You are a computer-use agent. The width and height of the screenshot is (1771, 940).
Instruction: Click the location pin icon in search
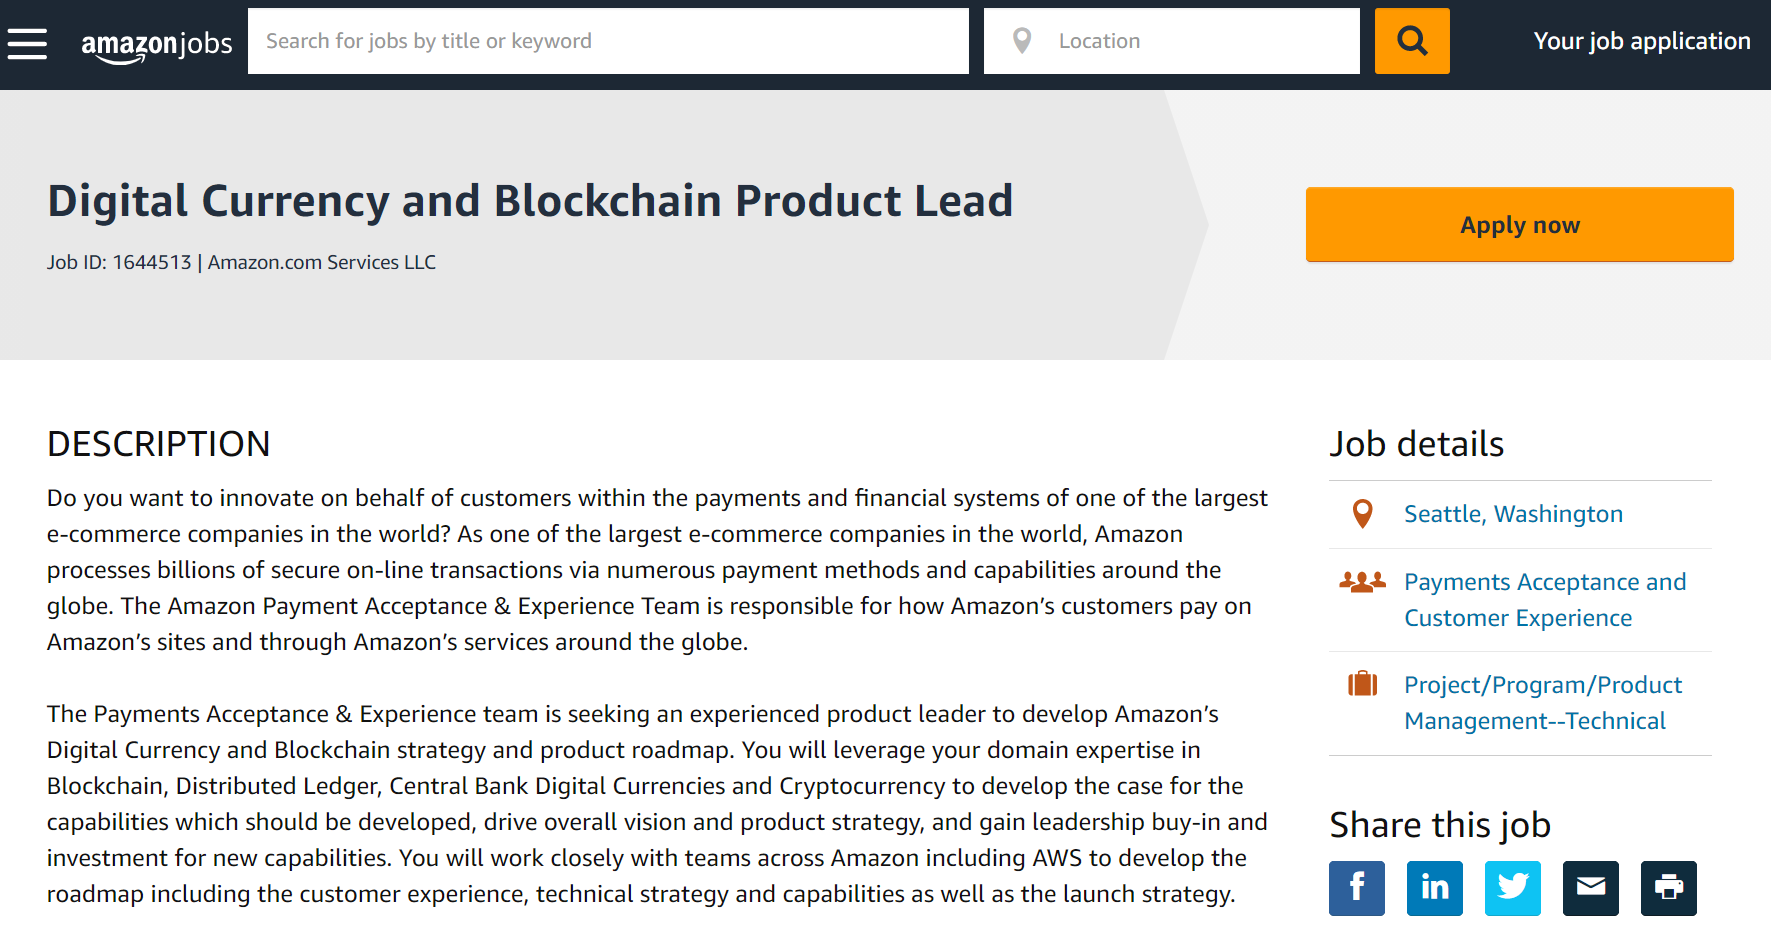point(1021,41)
